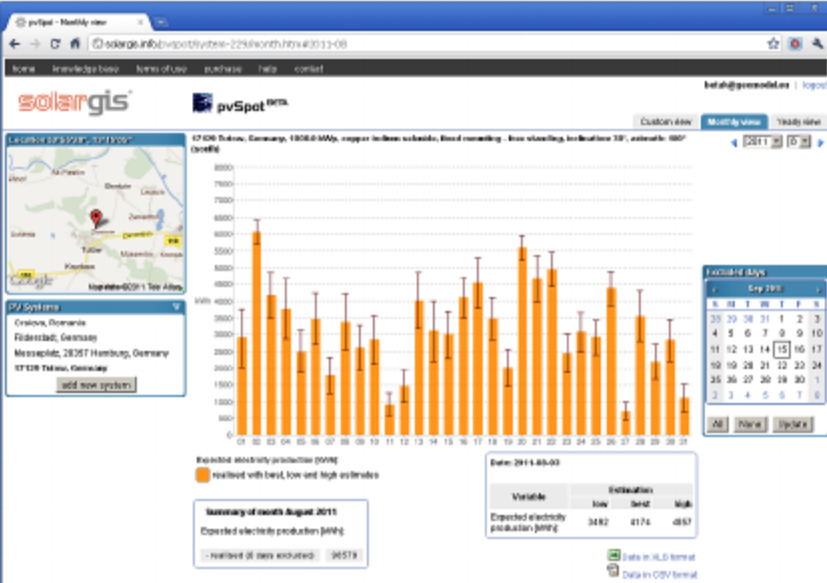Screen dimensions: 827x583
Task: Select Messeplatz Hamburg, Germany PV system
Action: pos(91,353)
